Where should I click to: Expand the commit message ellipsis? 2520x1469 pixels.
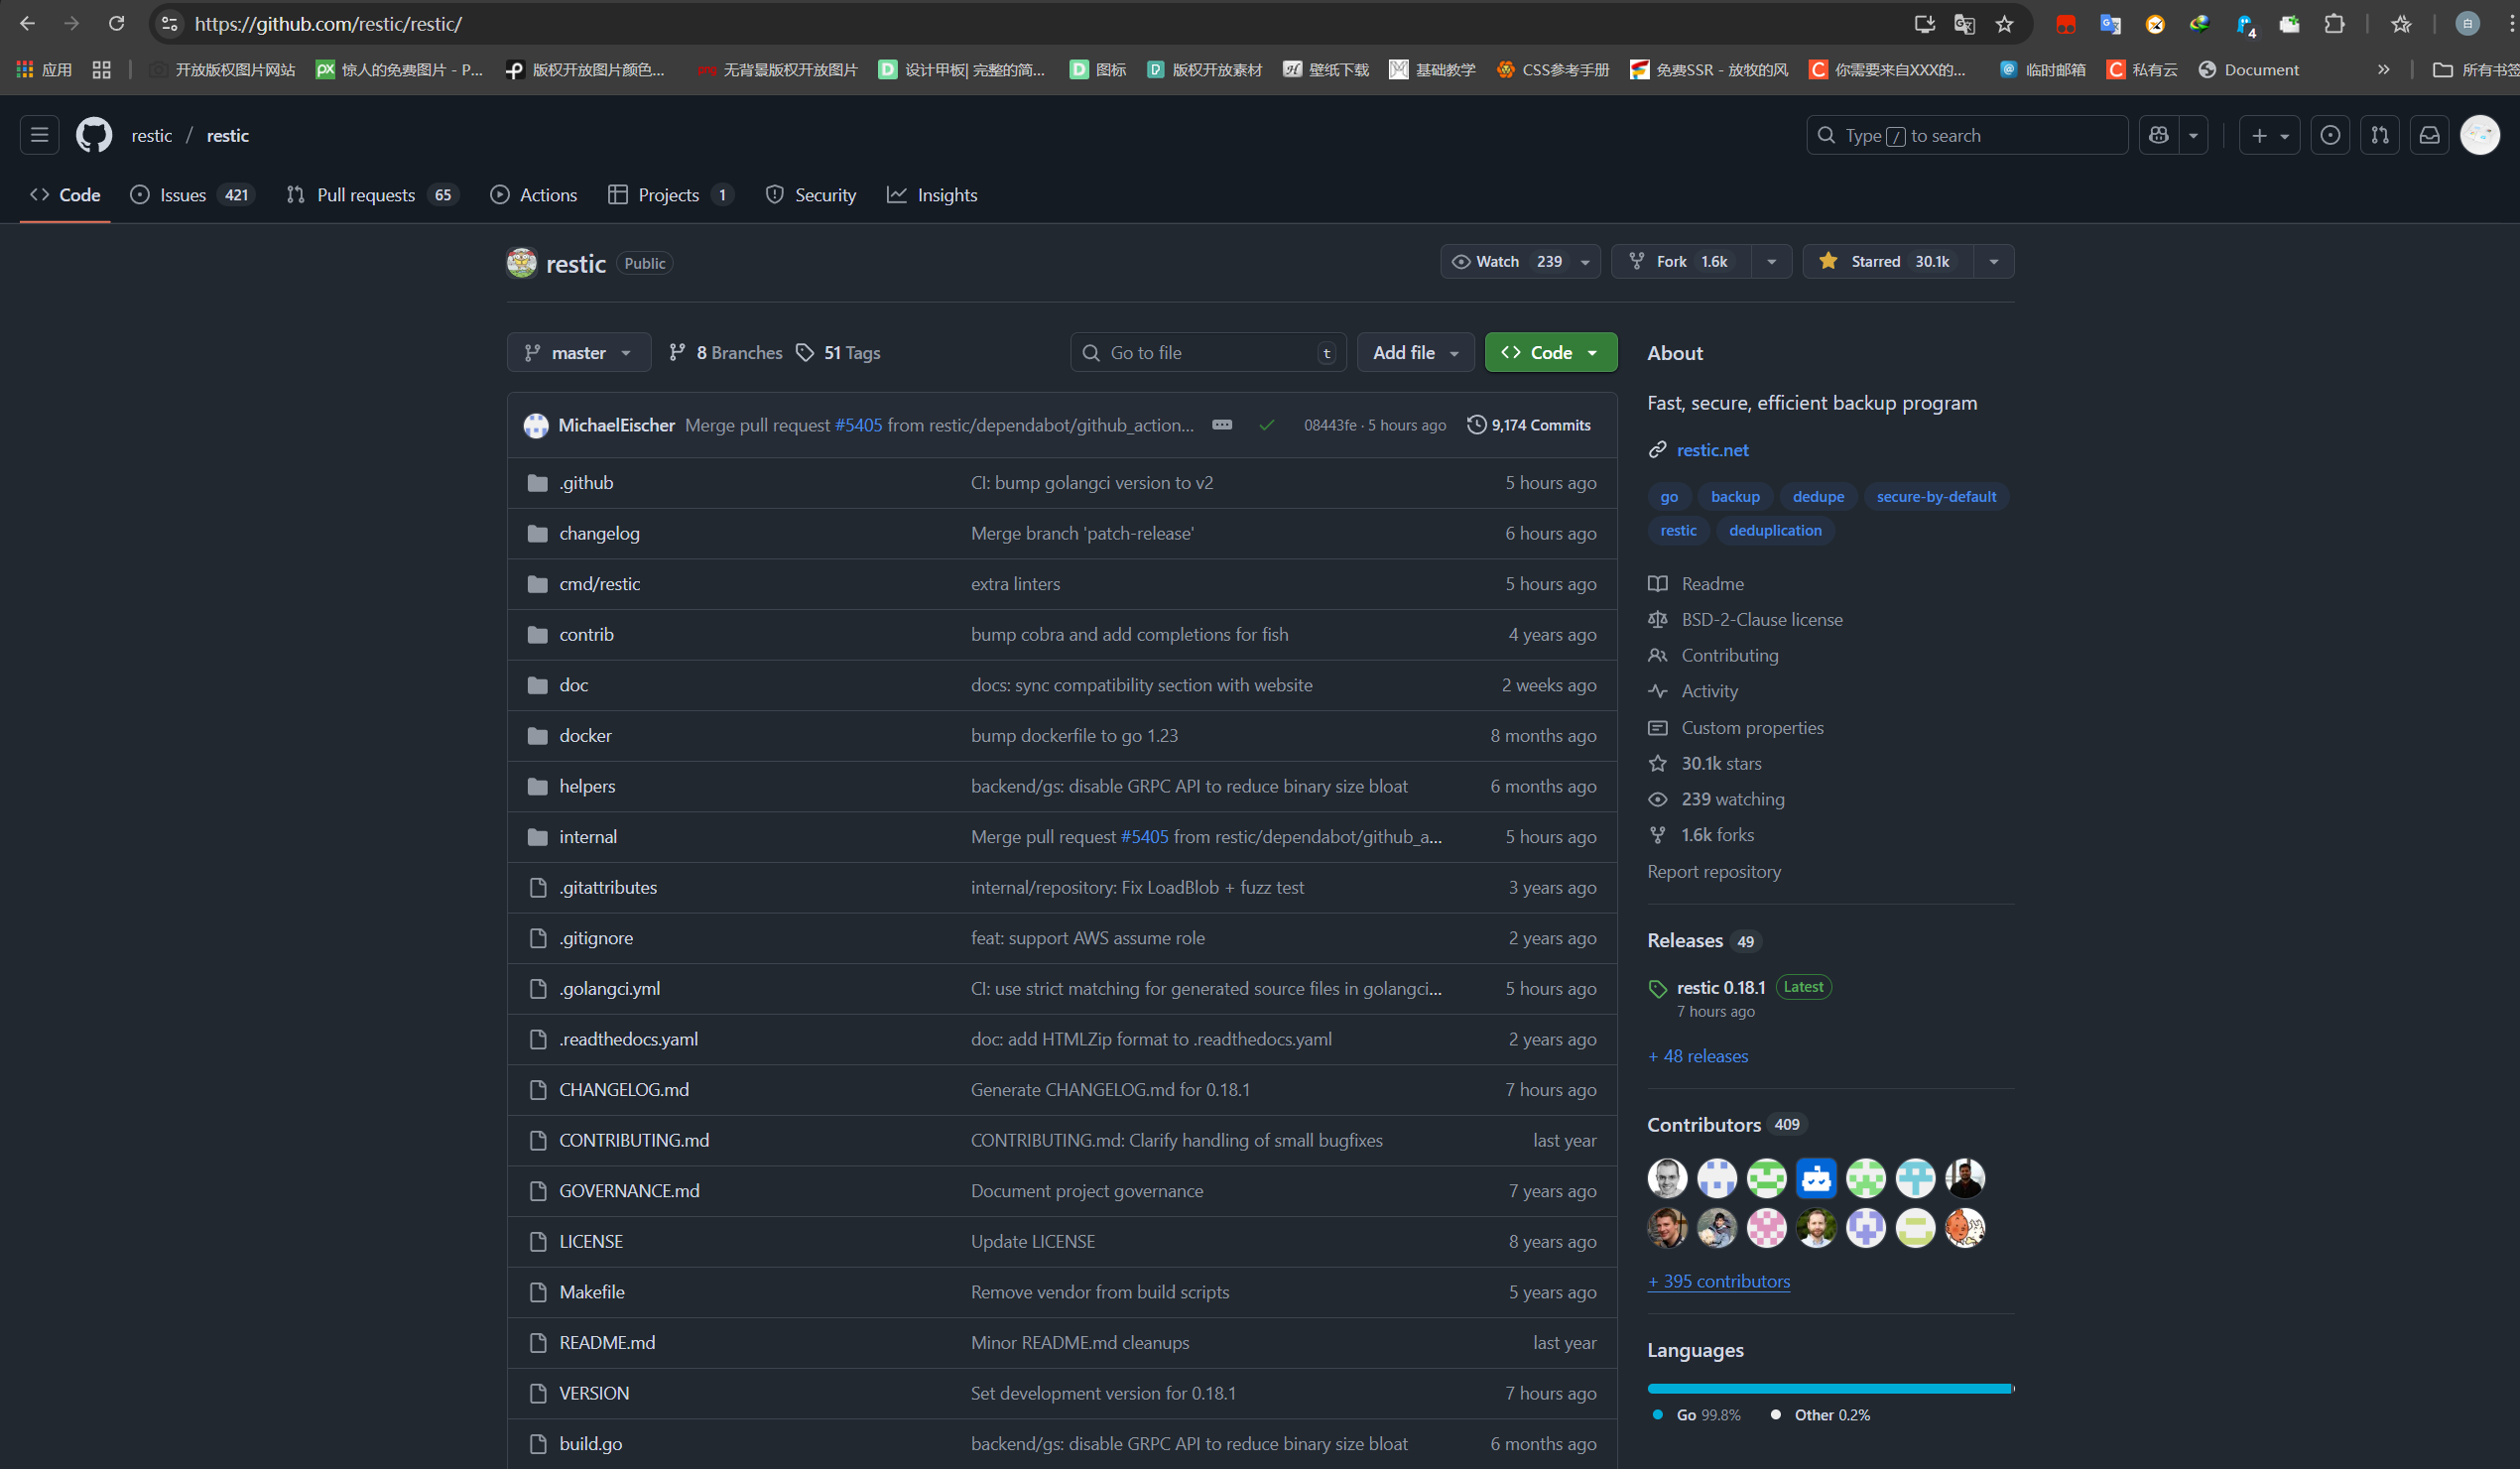[x=1222, y=425]
